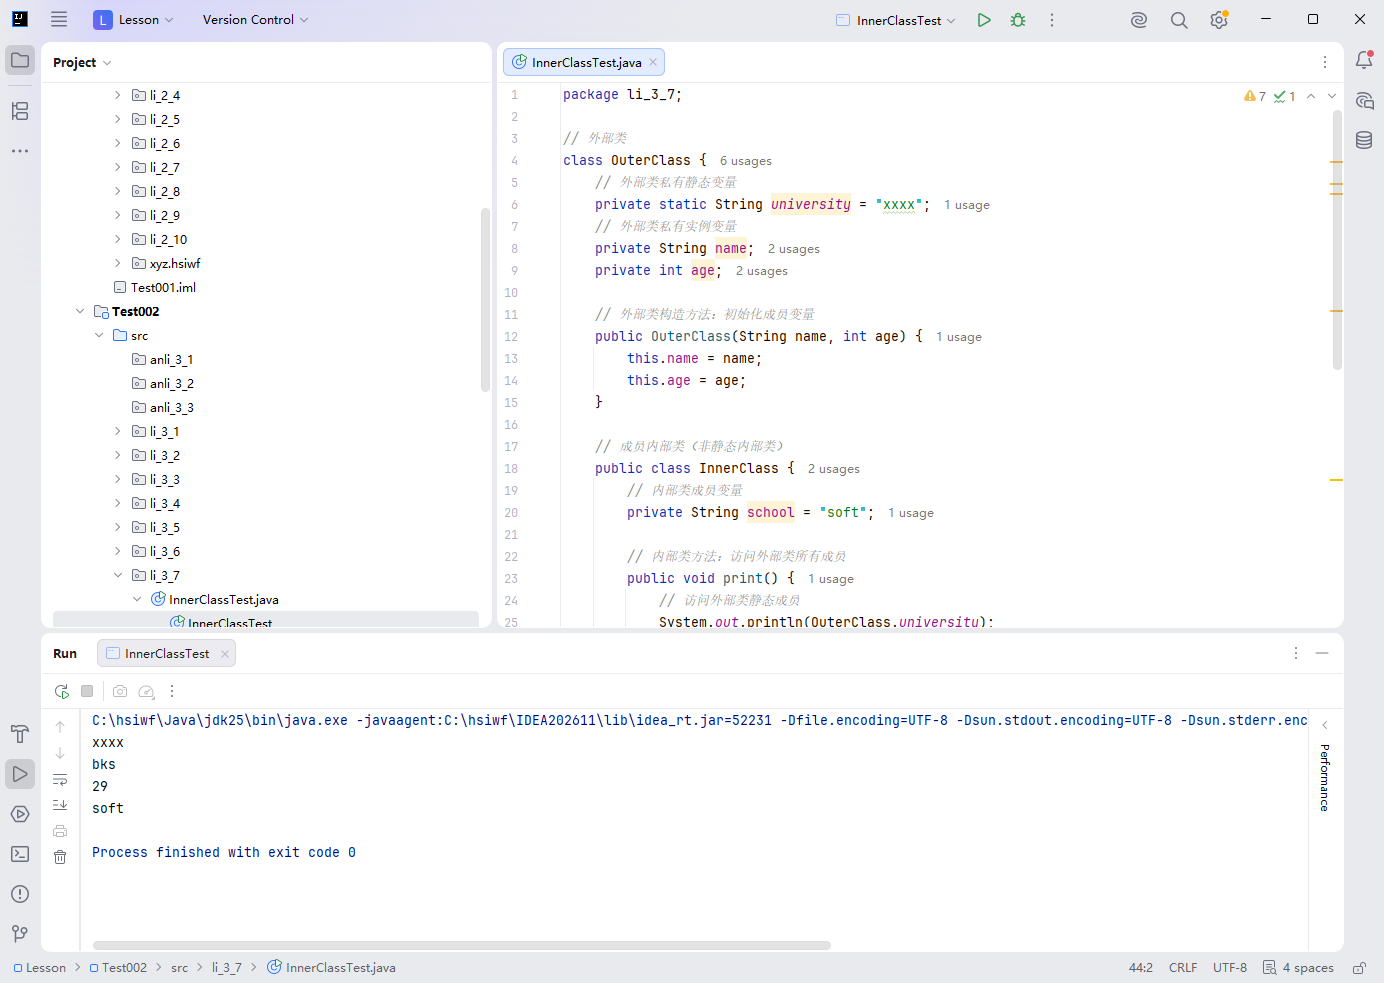Open Search Everywhere magnifier

(x=1179, y=20)
